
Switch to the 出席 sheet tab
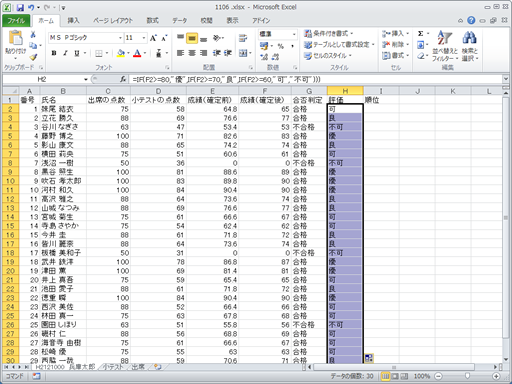point(138,367)
